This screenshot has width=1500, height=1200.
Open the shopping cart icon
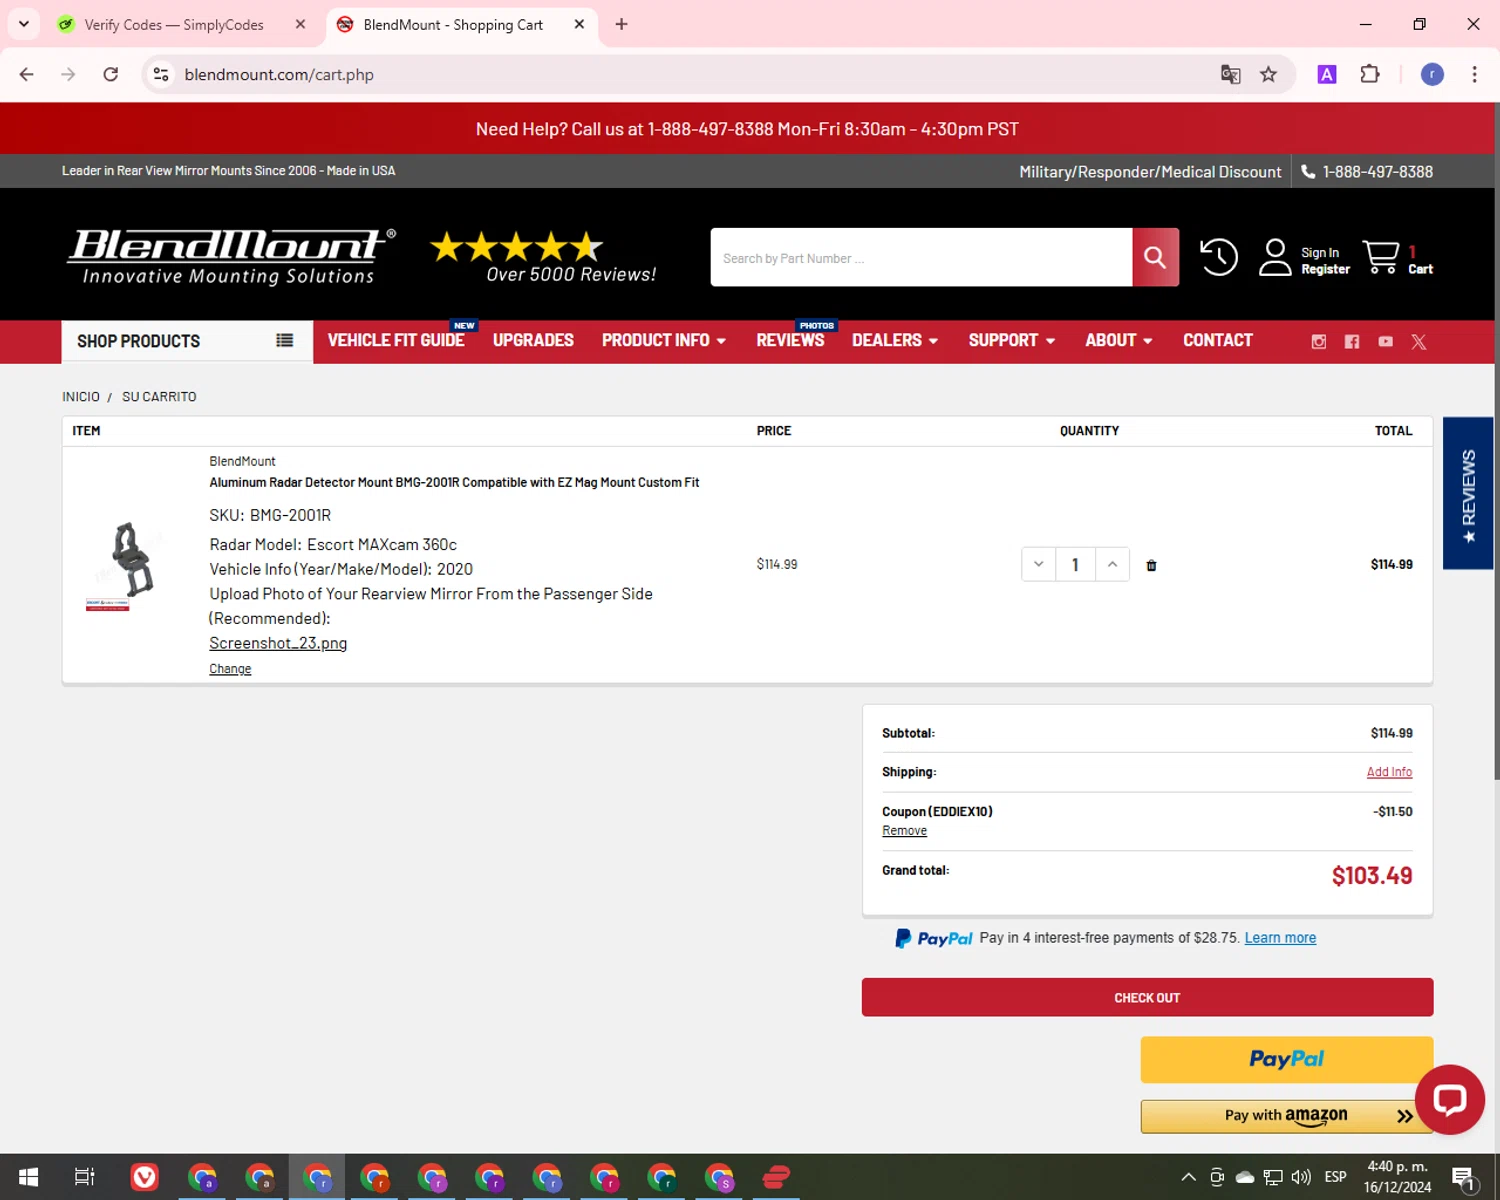tap(1381, 257)
